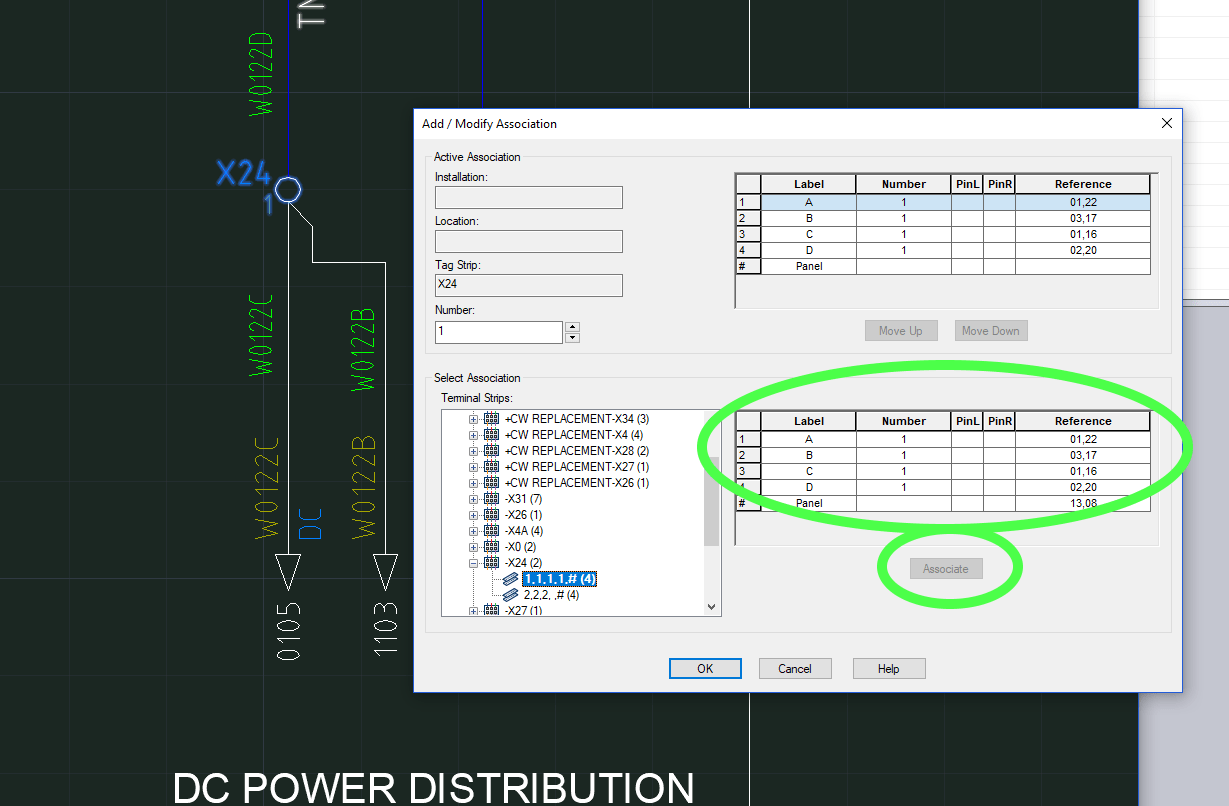Open Help for the association dialog
Image resolution: width=1229 pixels, height=806 pixels.
click(889, 669)
